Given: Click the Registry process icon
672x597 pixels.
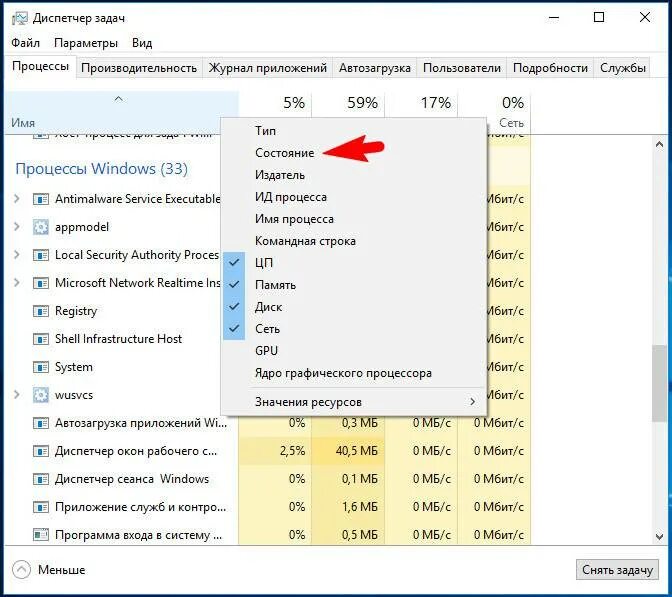Looking at the screenshot, I should pos(41,311).
